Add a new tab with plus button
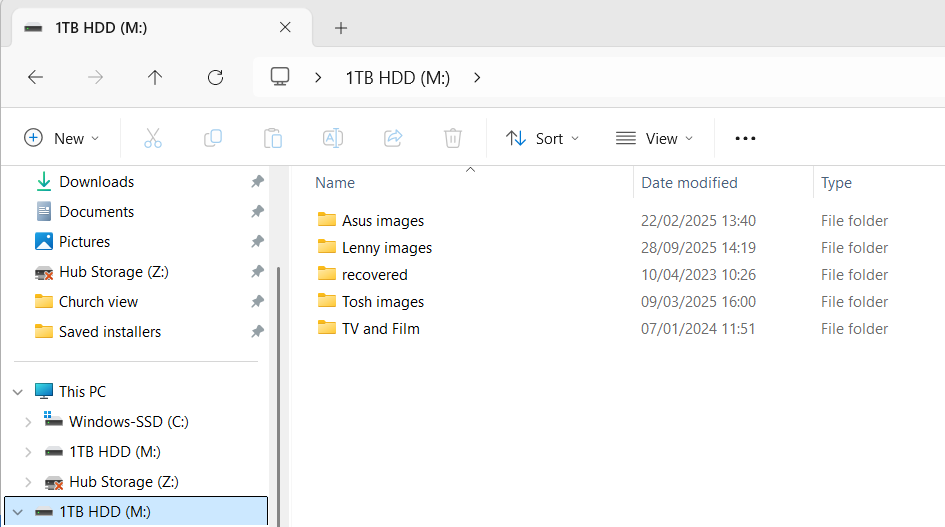The width and height of the screenshot is (945, 527). tap(341, 28)
